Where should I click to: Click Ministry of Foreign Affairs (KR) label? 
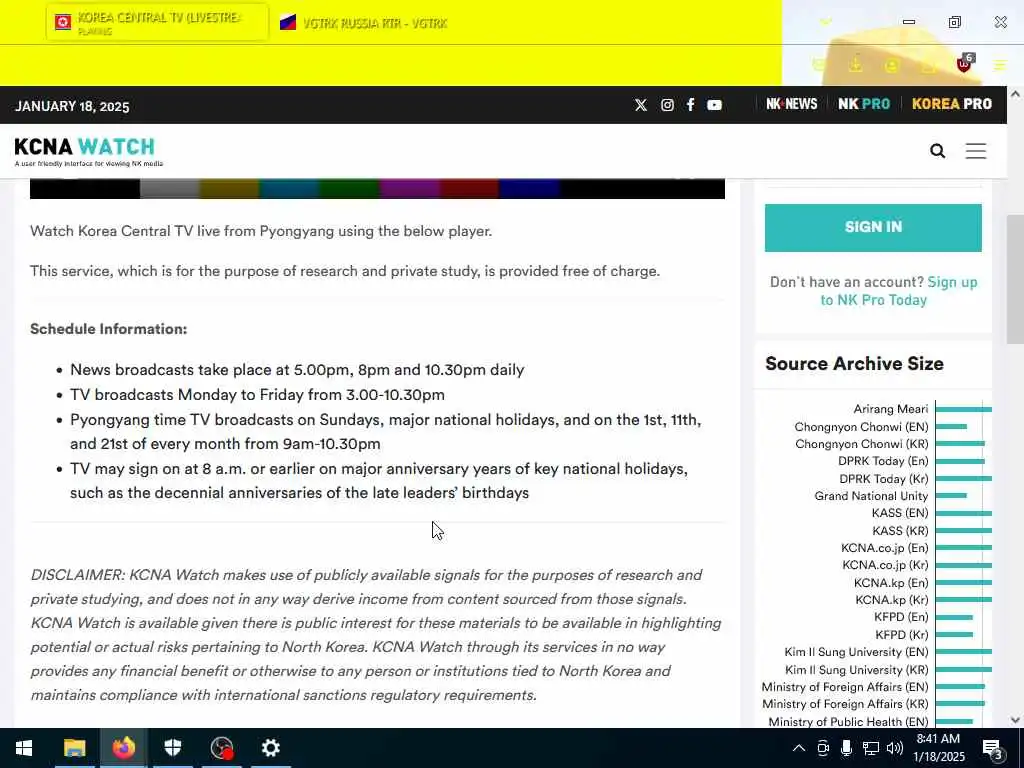845,704
